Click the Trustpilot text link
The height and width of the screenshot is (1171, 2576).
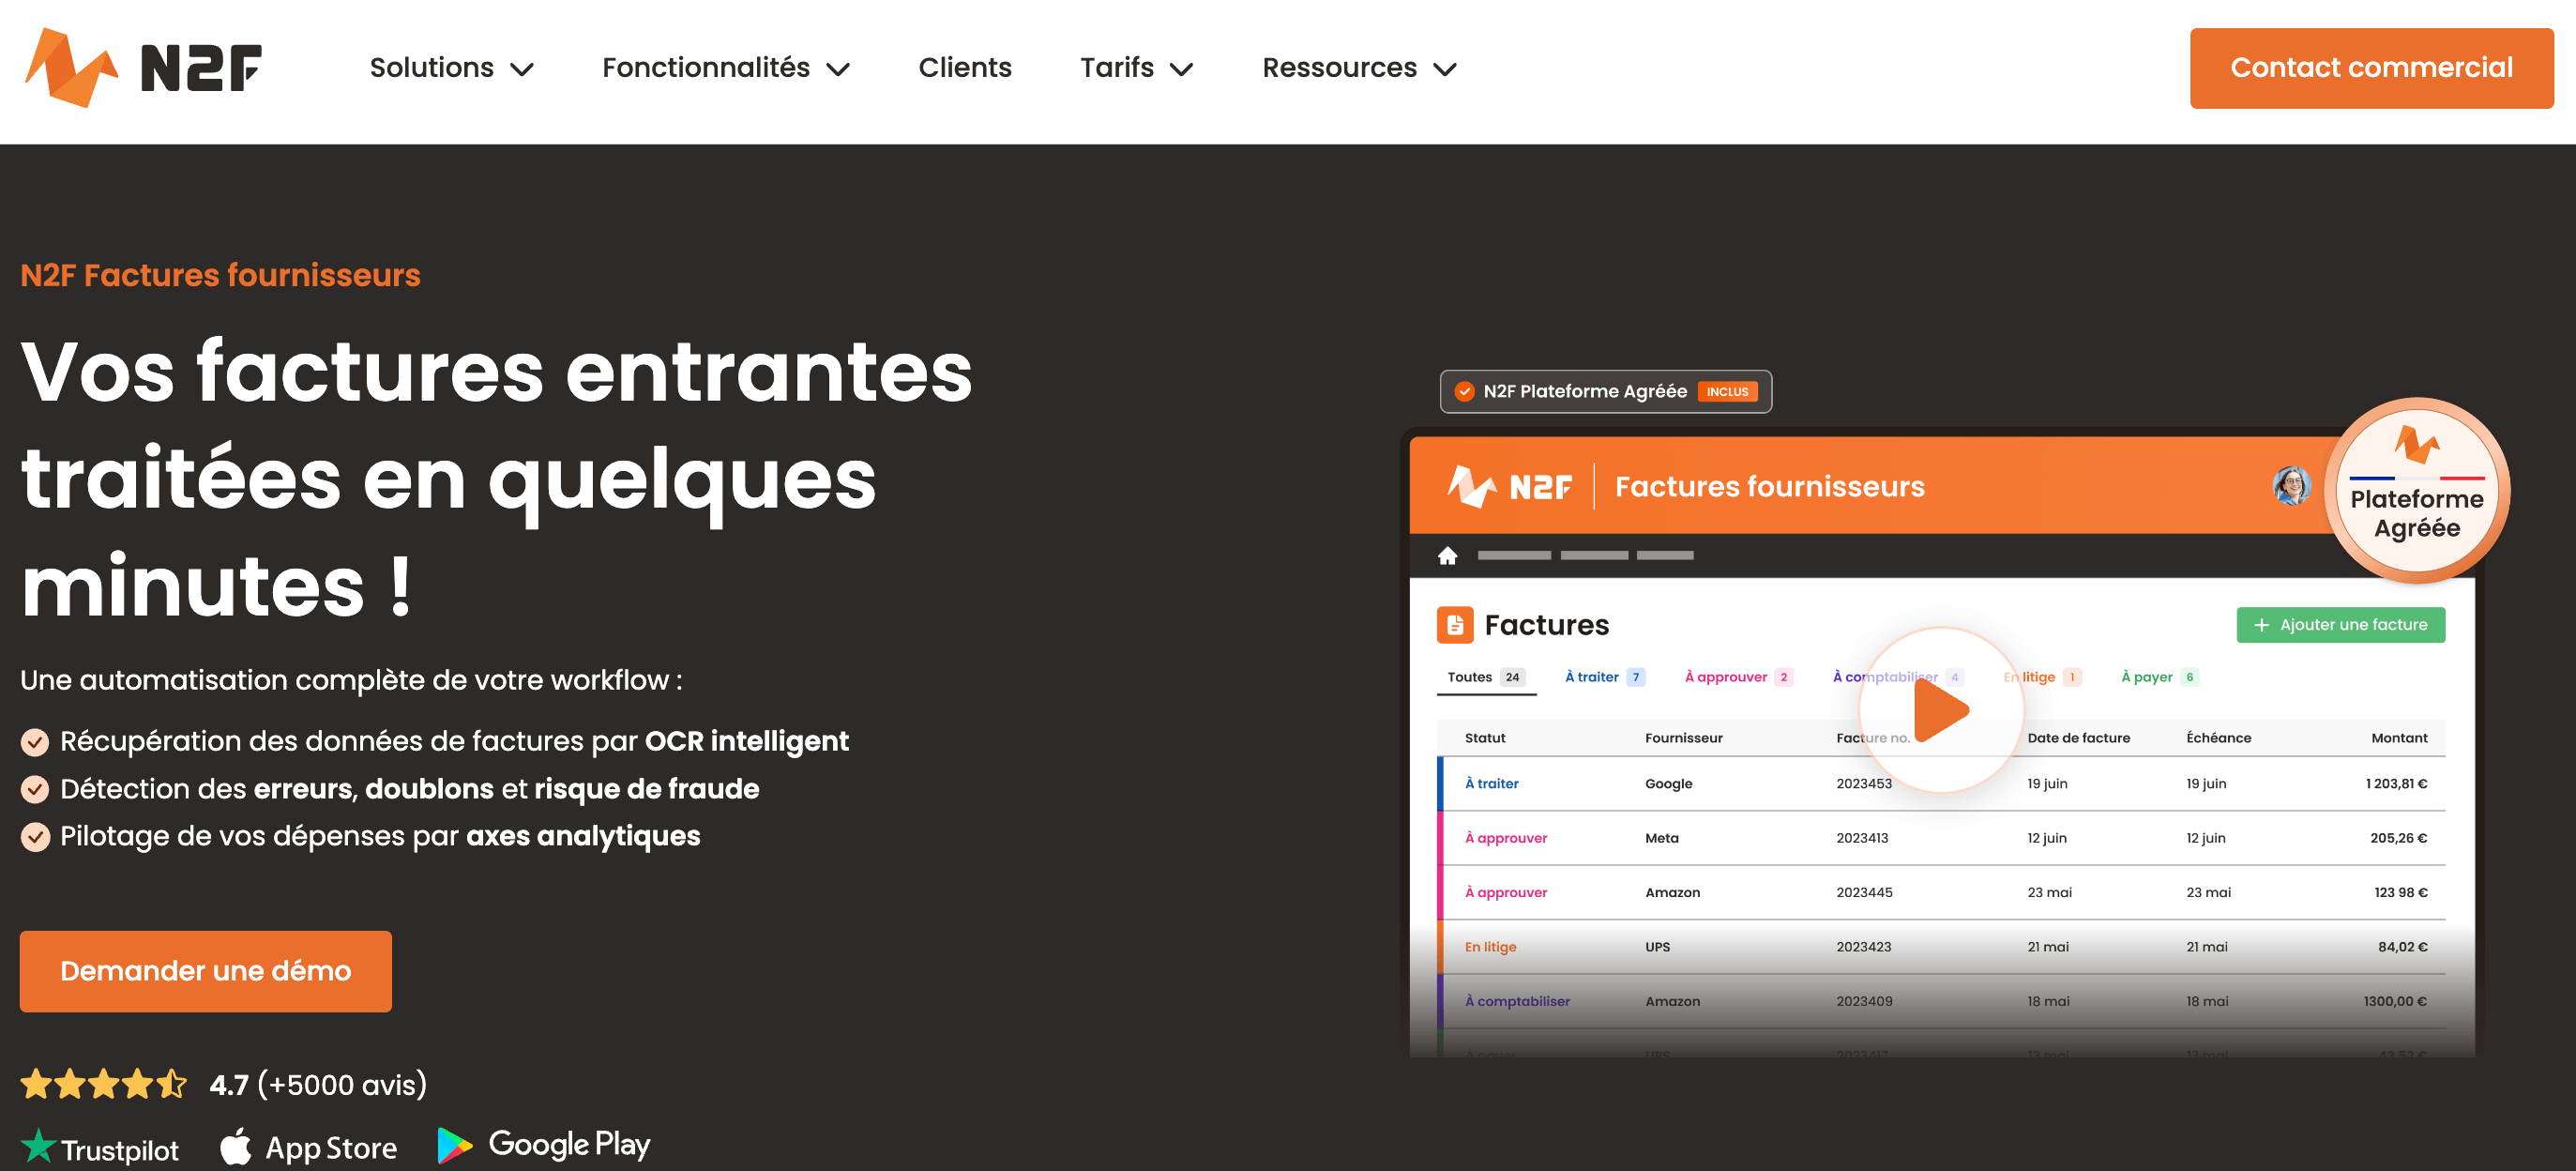coord(119,1150)
